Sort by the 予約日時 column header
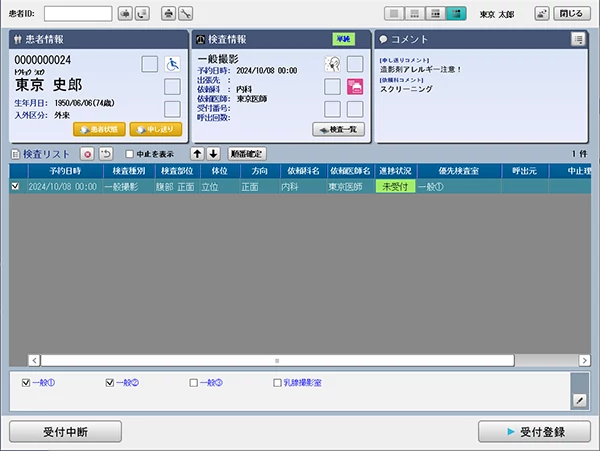 (x=65, y=171)
